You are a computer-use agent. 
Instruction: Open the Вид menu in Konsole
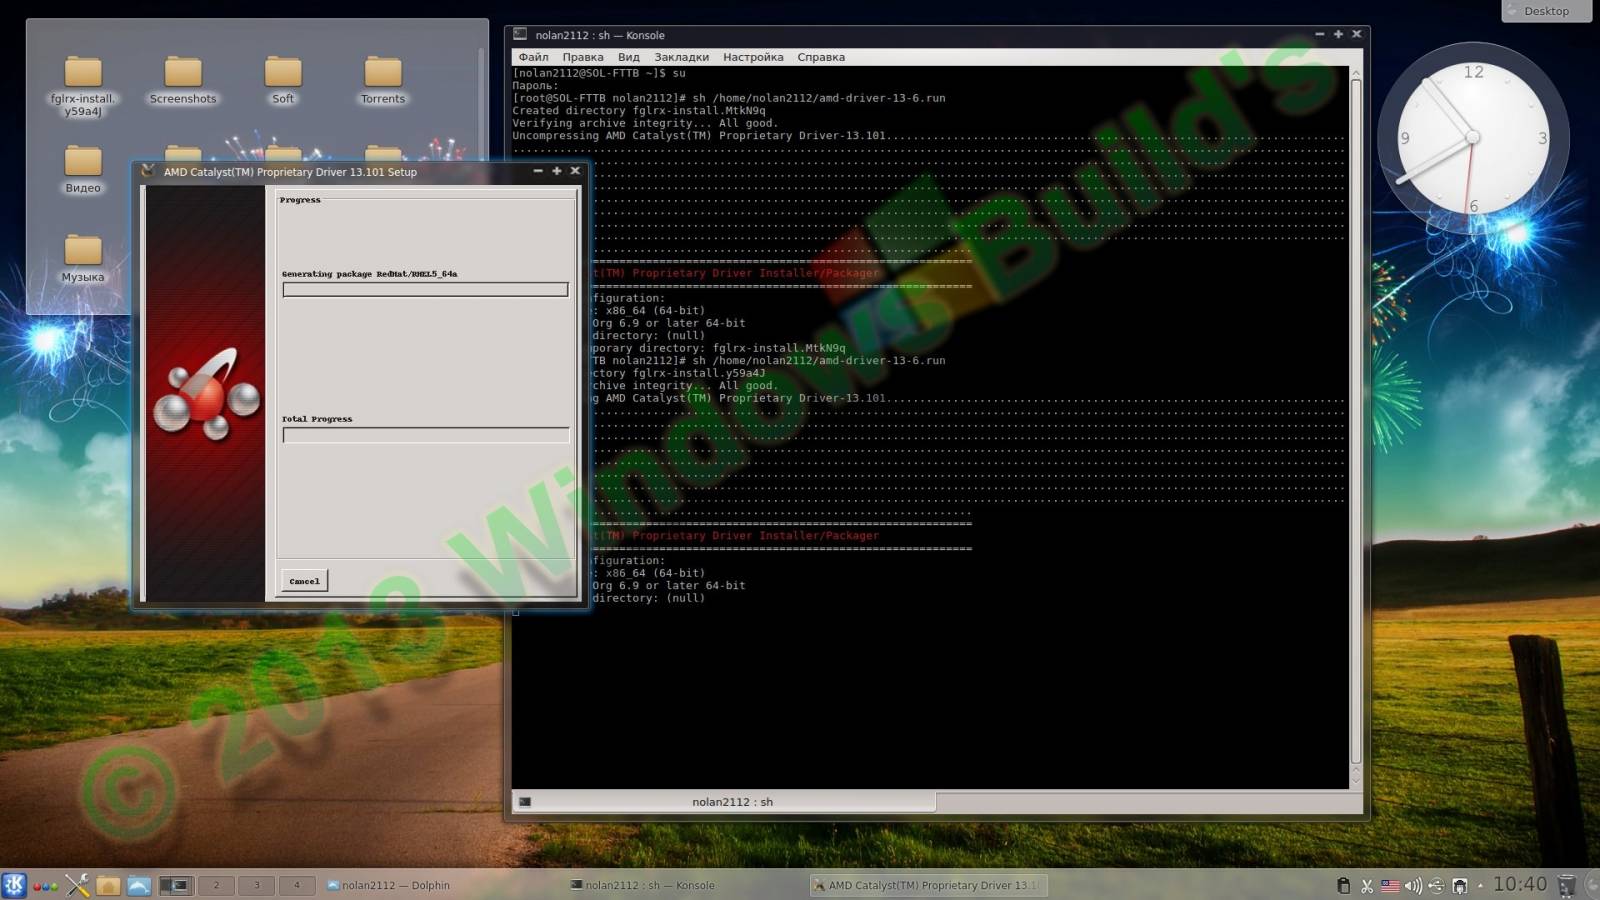(628, 57)
